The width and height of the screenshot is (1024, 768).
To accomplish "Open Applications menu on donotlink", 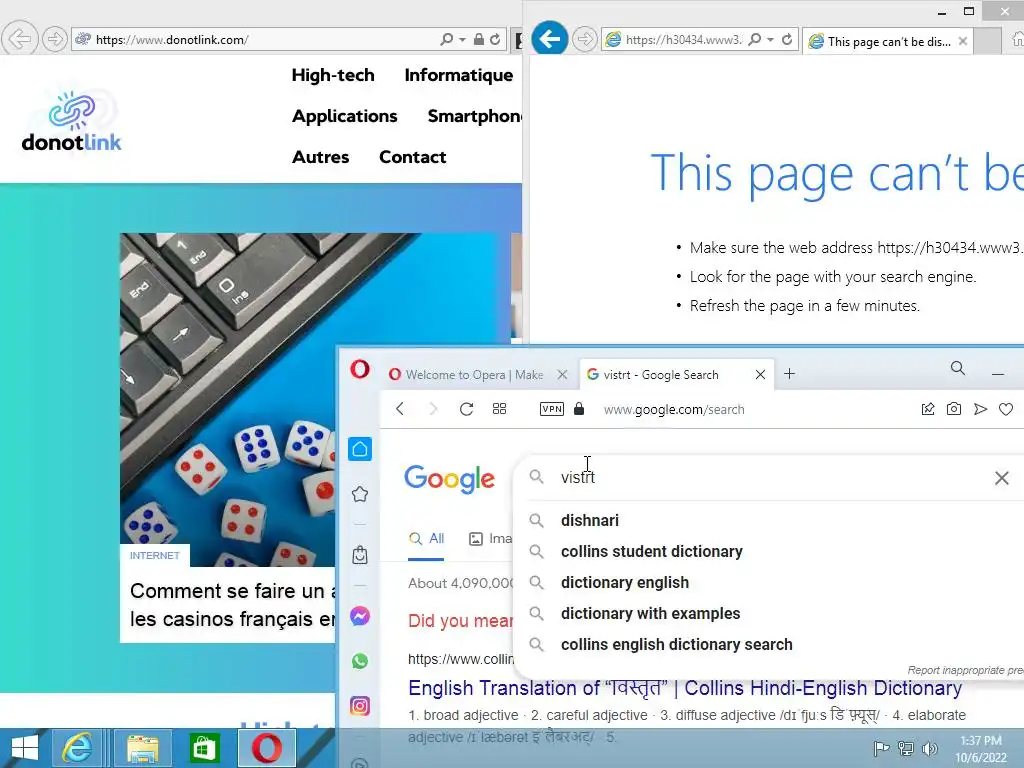I will pyautogui.click(x=344, y=116).
